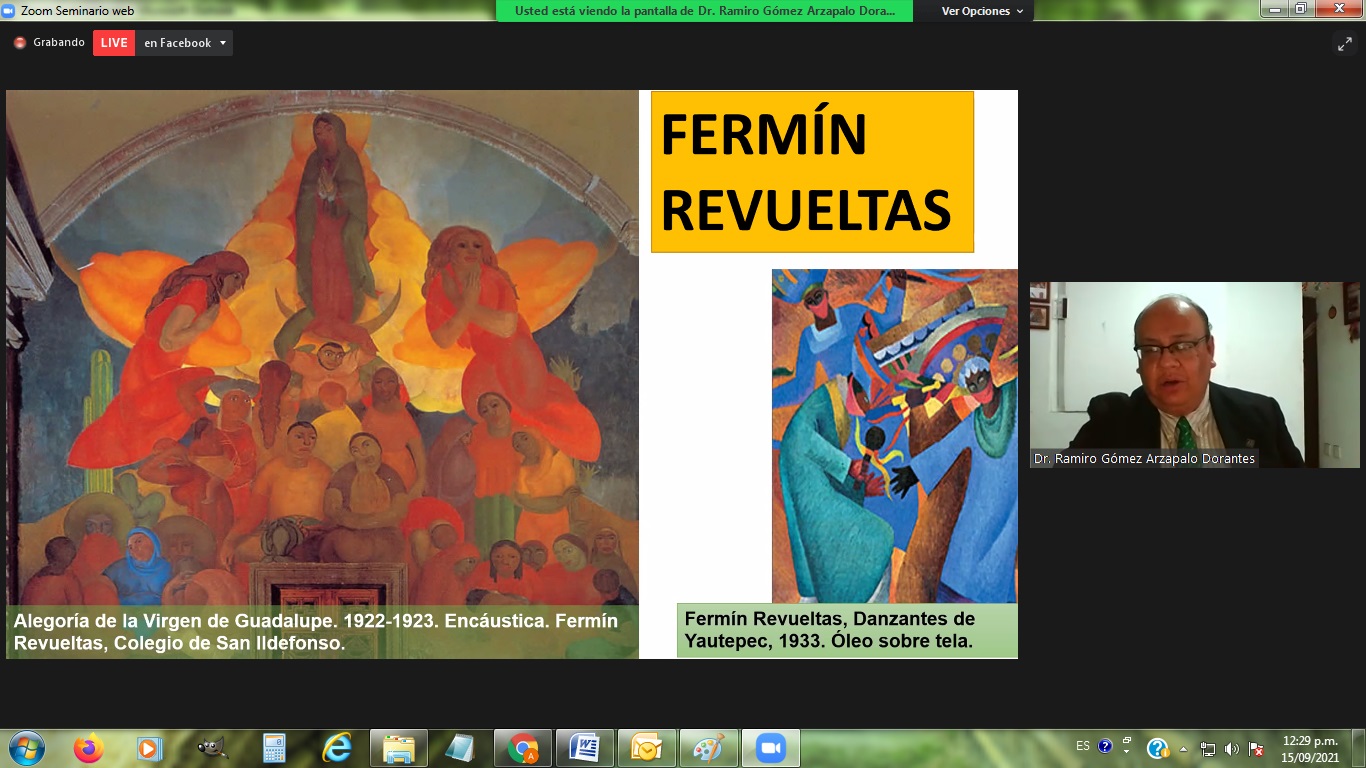Open Internet Explorer from the taskbar
This screenshot has width=1366, height=768.
336,748
